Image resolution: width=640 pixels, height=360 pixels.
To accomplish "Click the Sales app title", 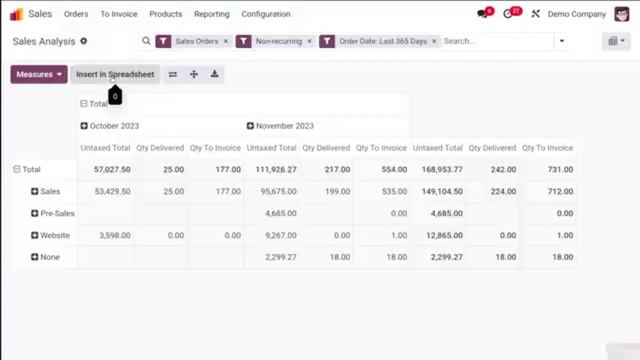I will (x=40, y=14).
